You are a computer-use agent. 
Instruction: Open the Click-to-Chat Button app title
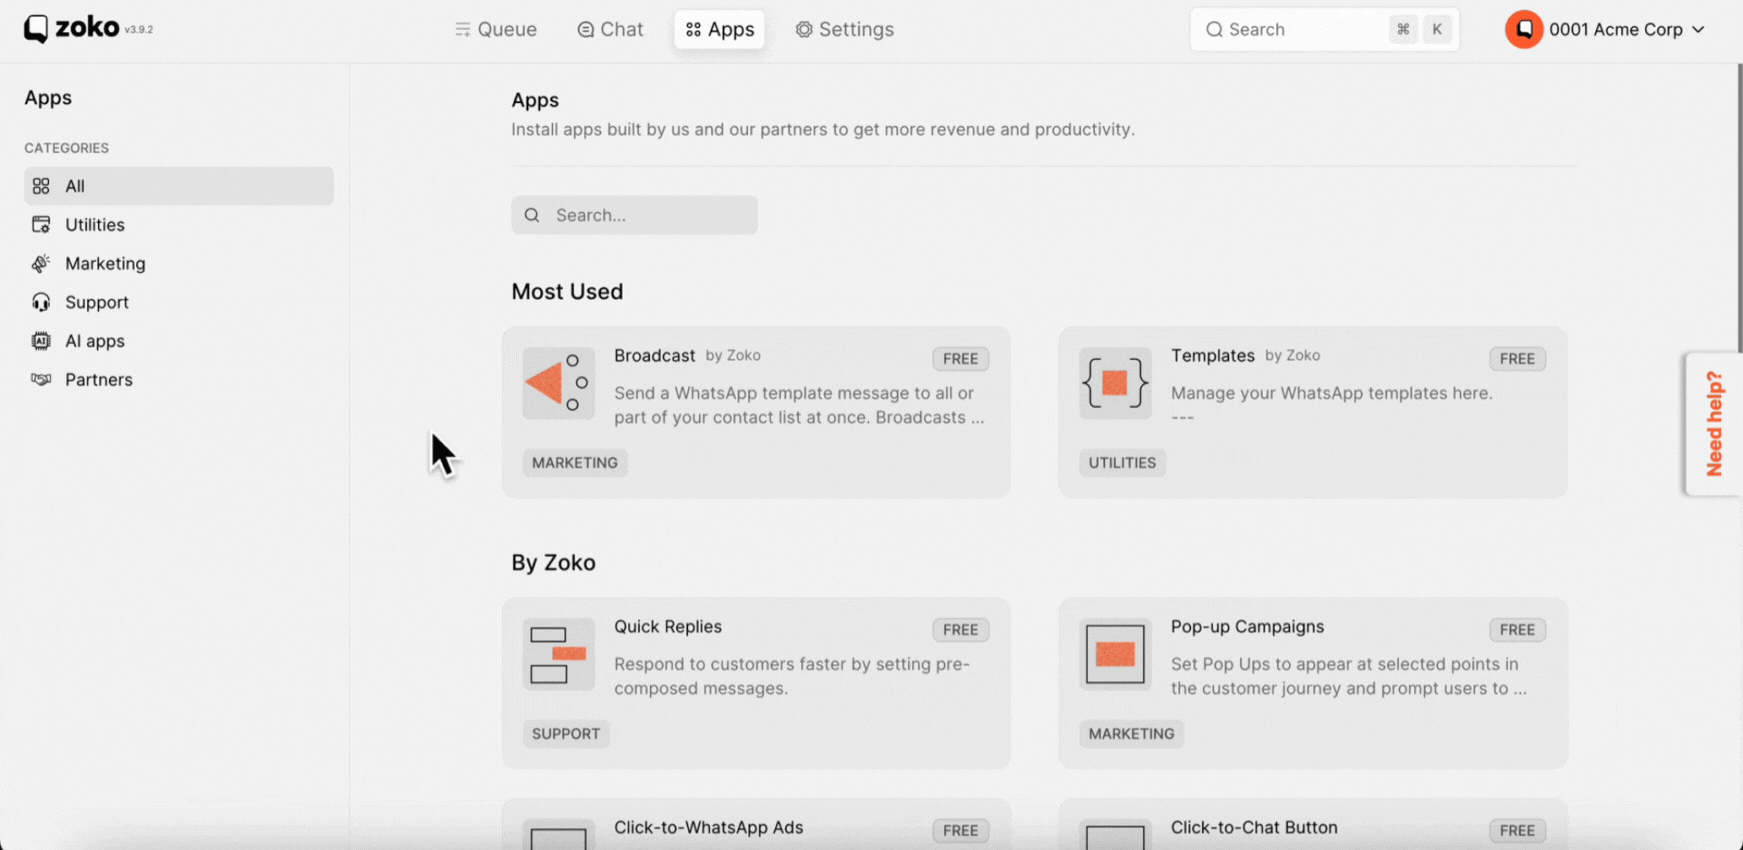point(1254,828)
